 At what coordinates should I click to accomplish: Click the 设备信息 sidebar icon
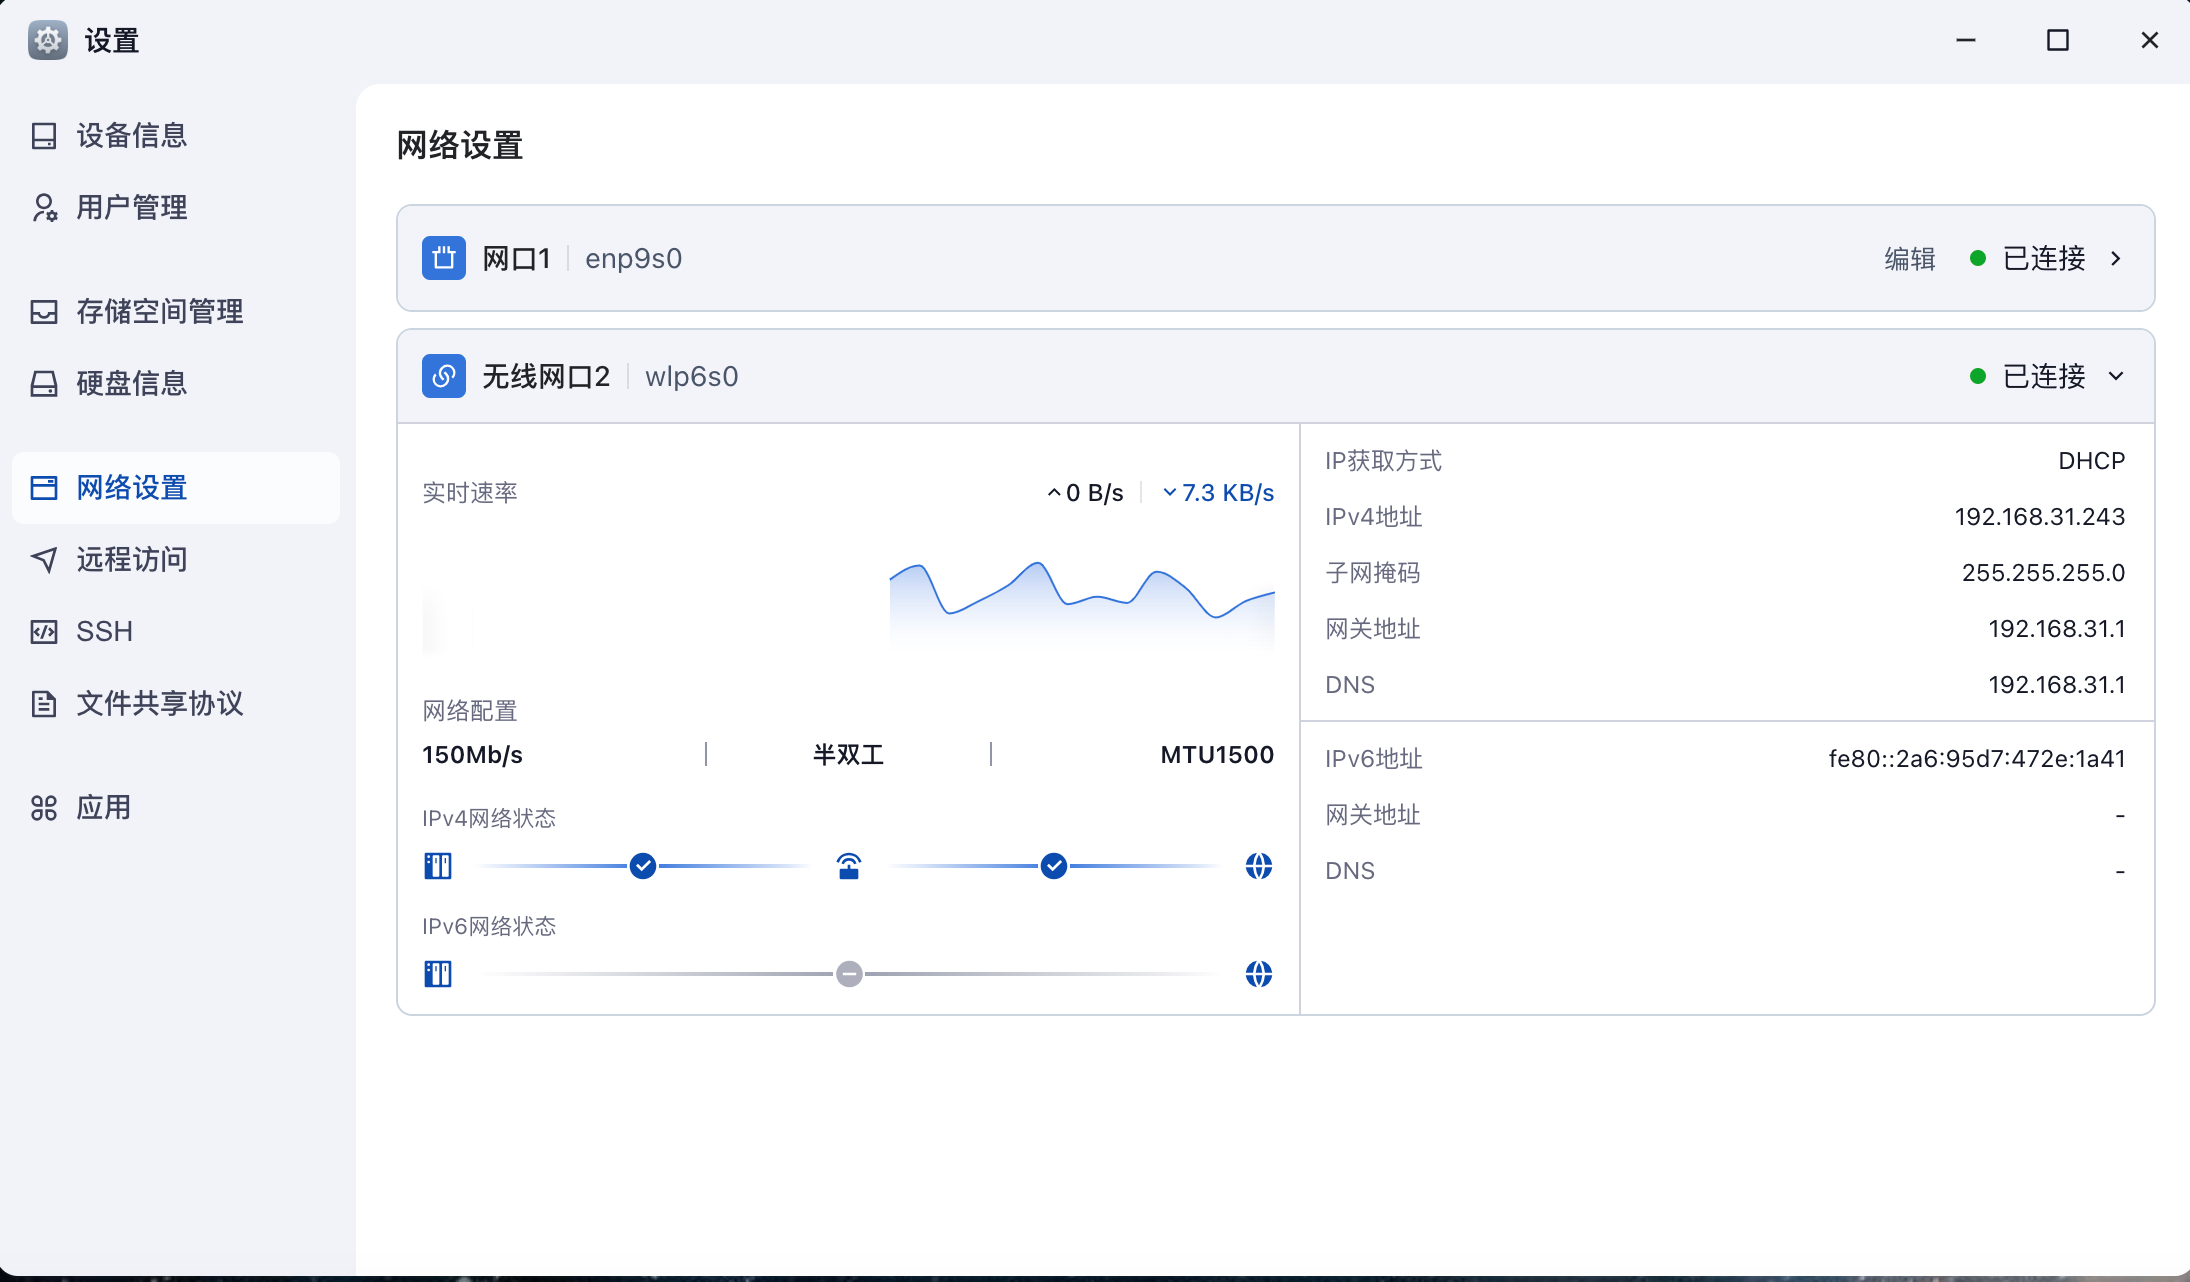(x=44, y=136)
